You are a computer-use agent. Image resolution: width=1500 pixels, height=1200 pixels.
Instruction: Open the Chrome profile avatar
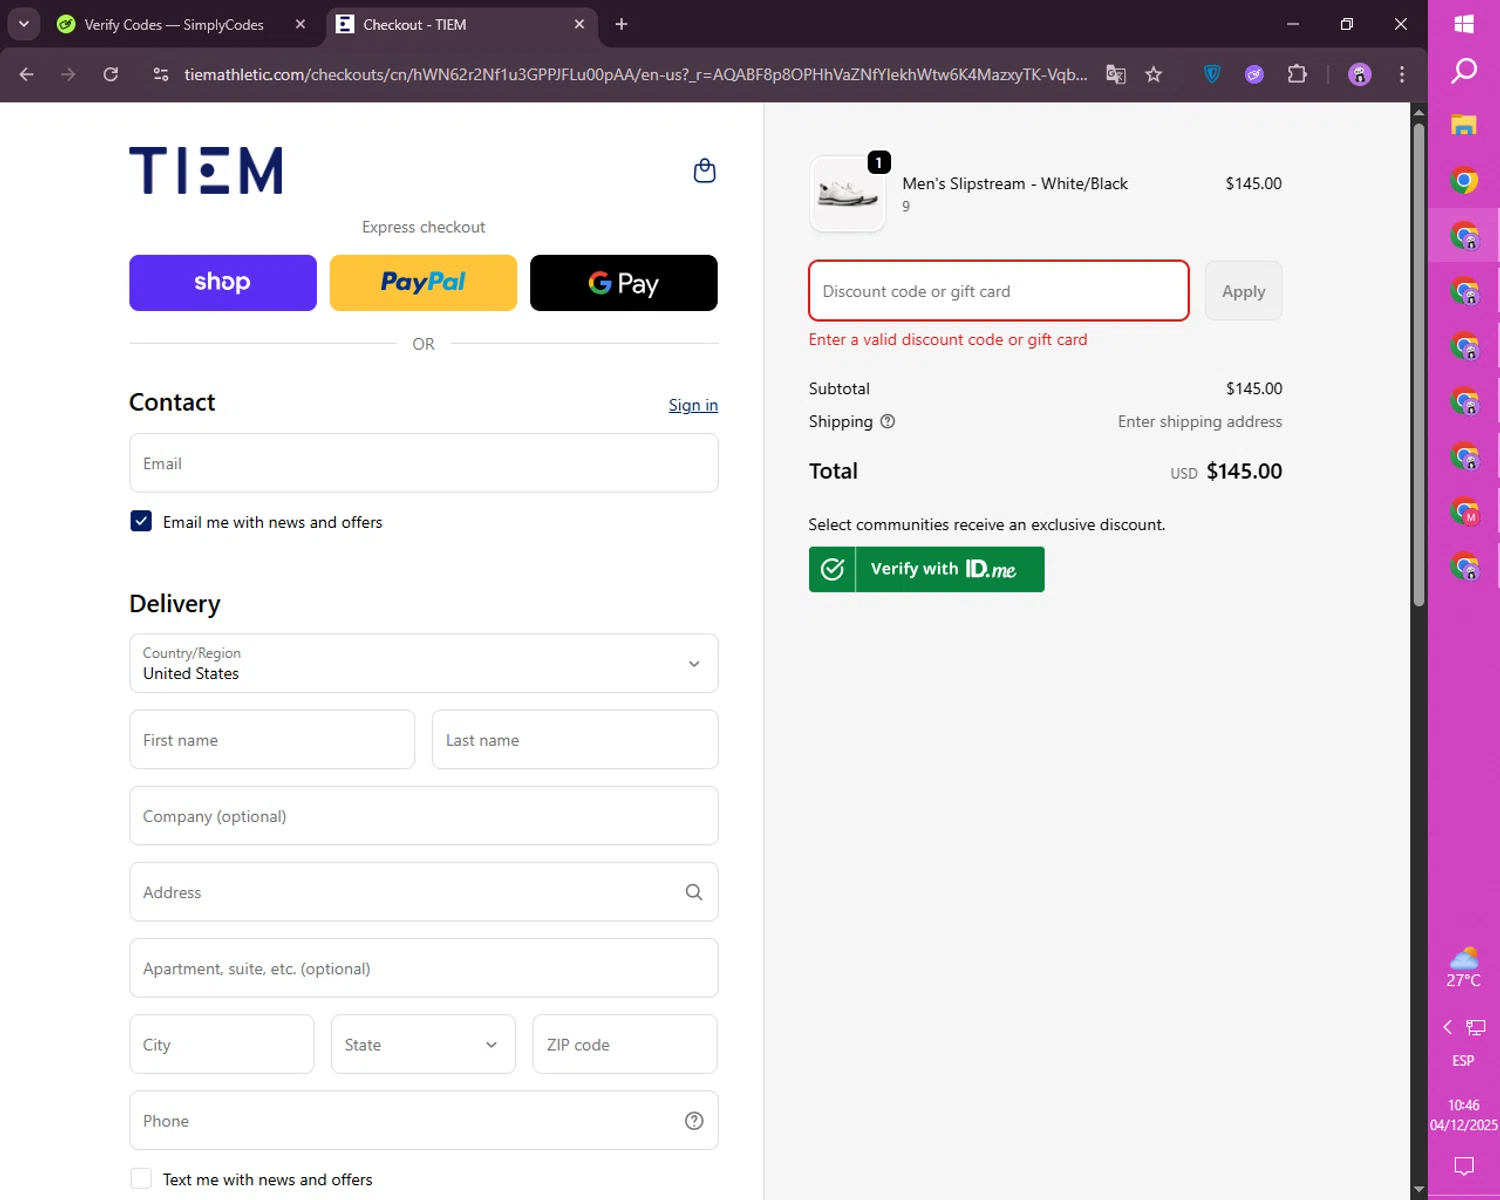1359,74
